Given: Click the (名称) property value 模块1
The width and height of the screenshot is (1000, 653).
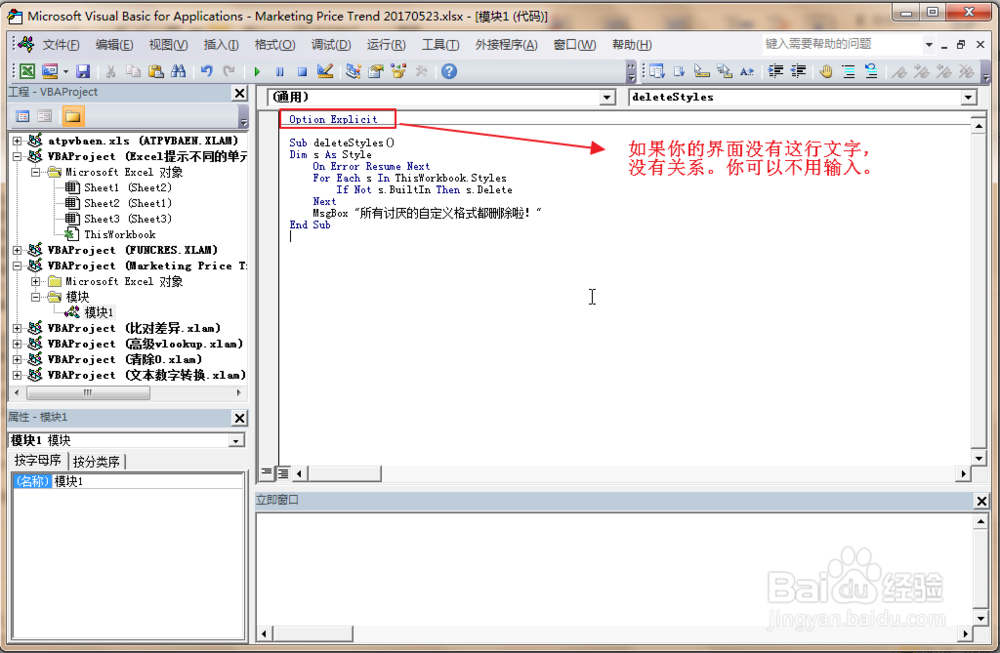Looking at the screenshot, I should click(x=148, y=481).
